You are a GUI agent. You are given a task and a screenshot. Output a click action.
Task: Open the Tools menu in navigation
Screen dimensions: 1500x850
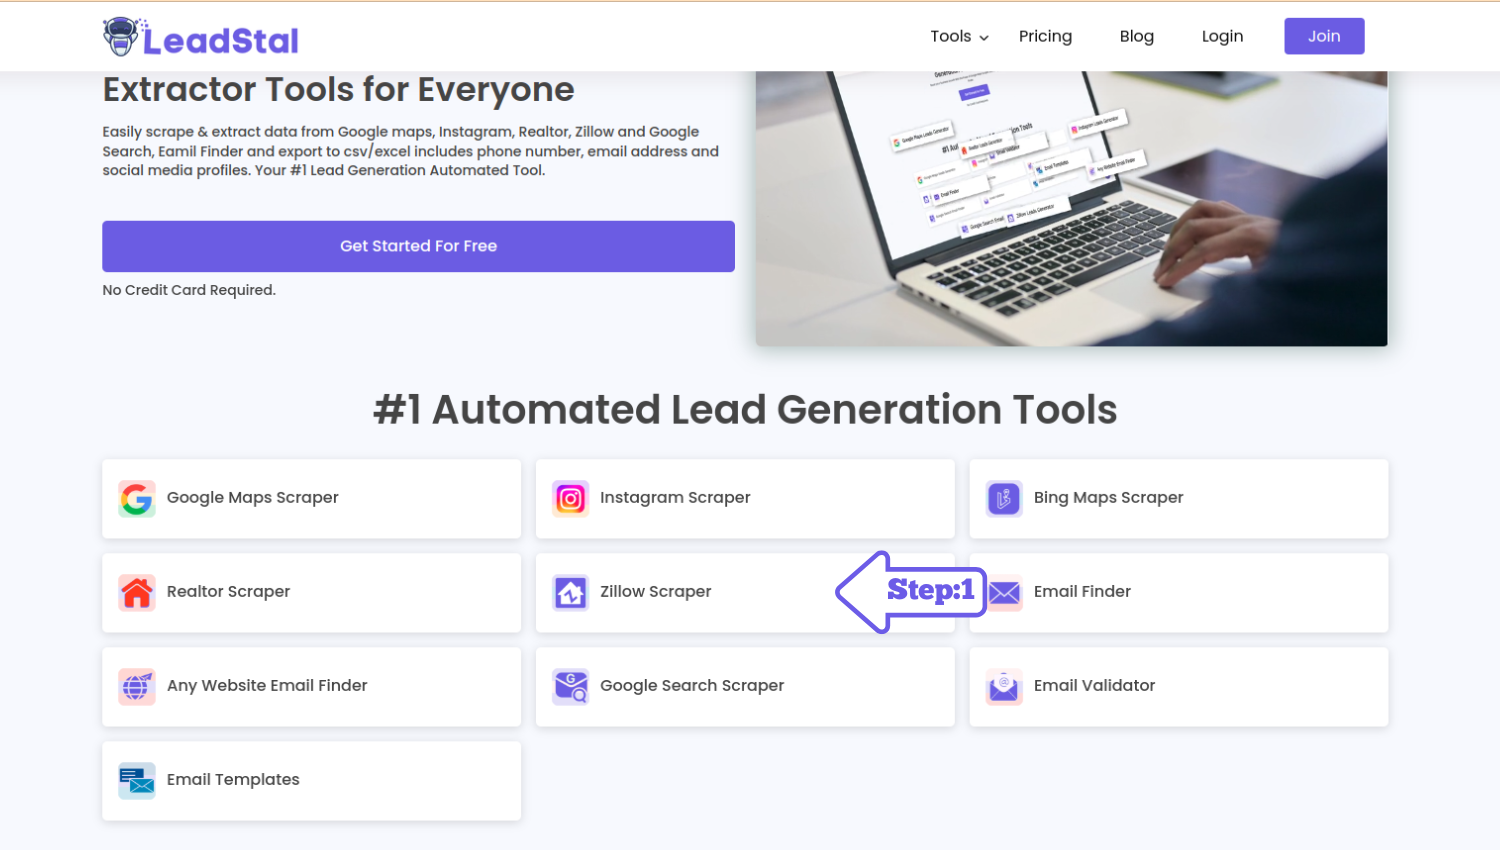tap(959, 36)
